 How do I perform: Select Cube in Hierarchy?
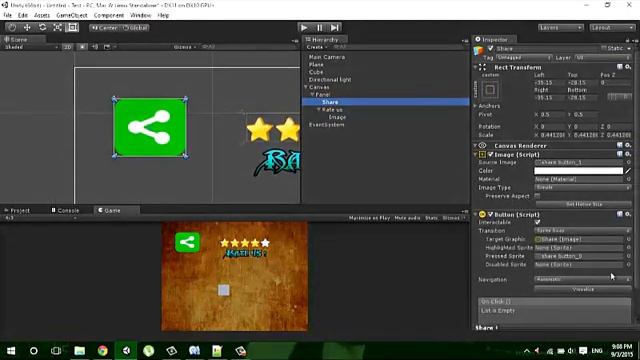[x=316, y=72]
